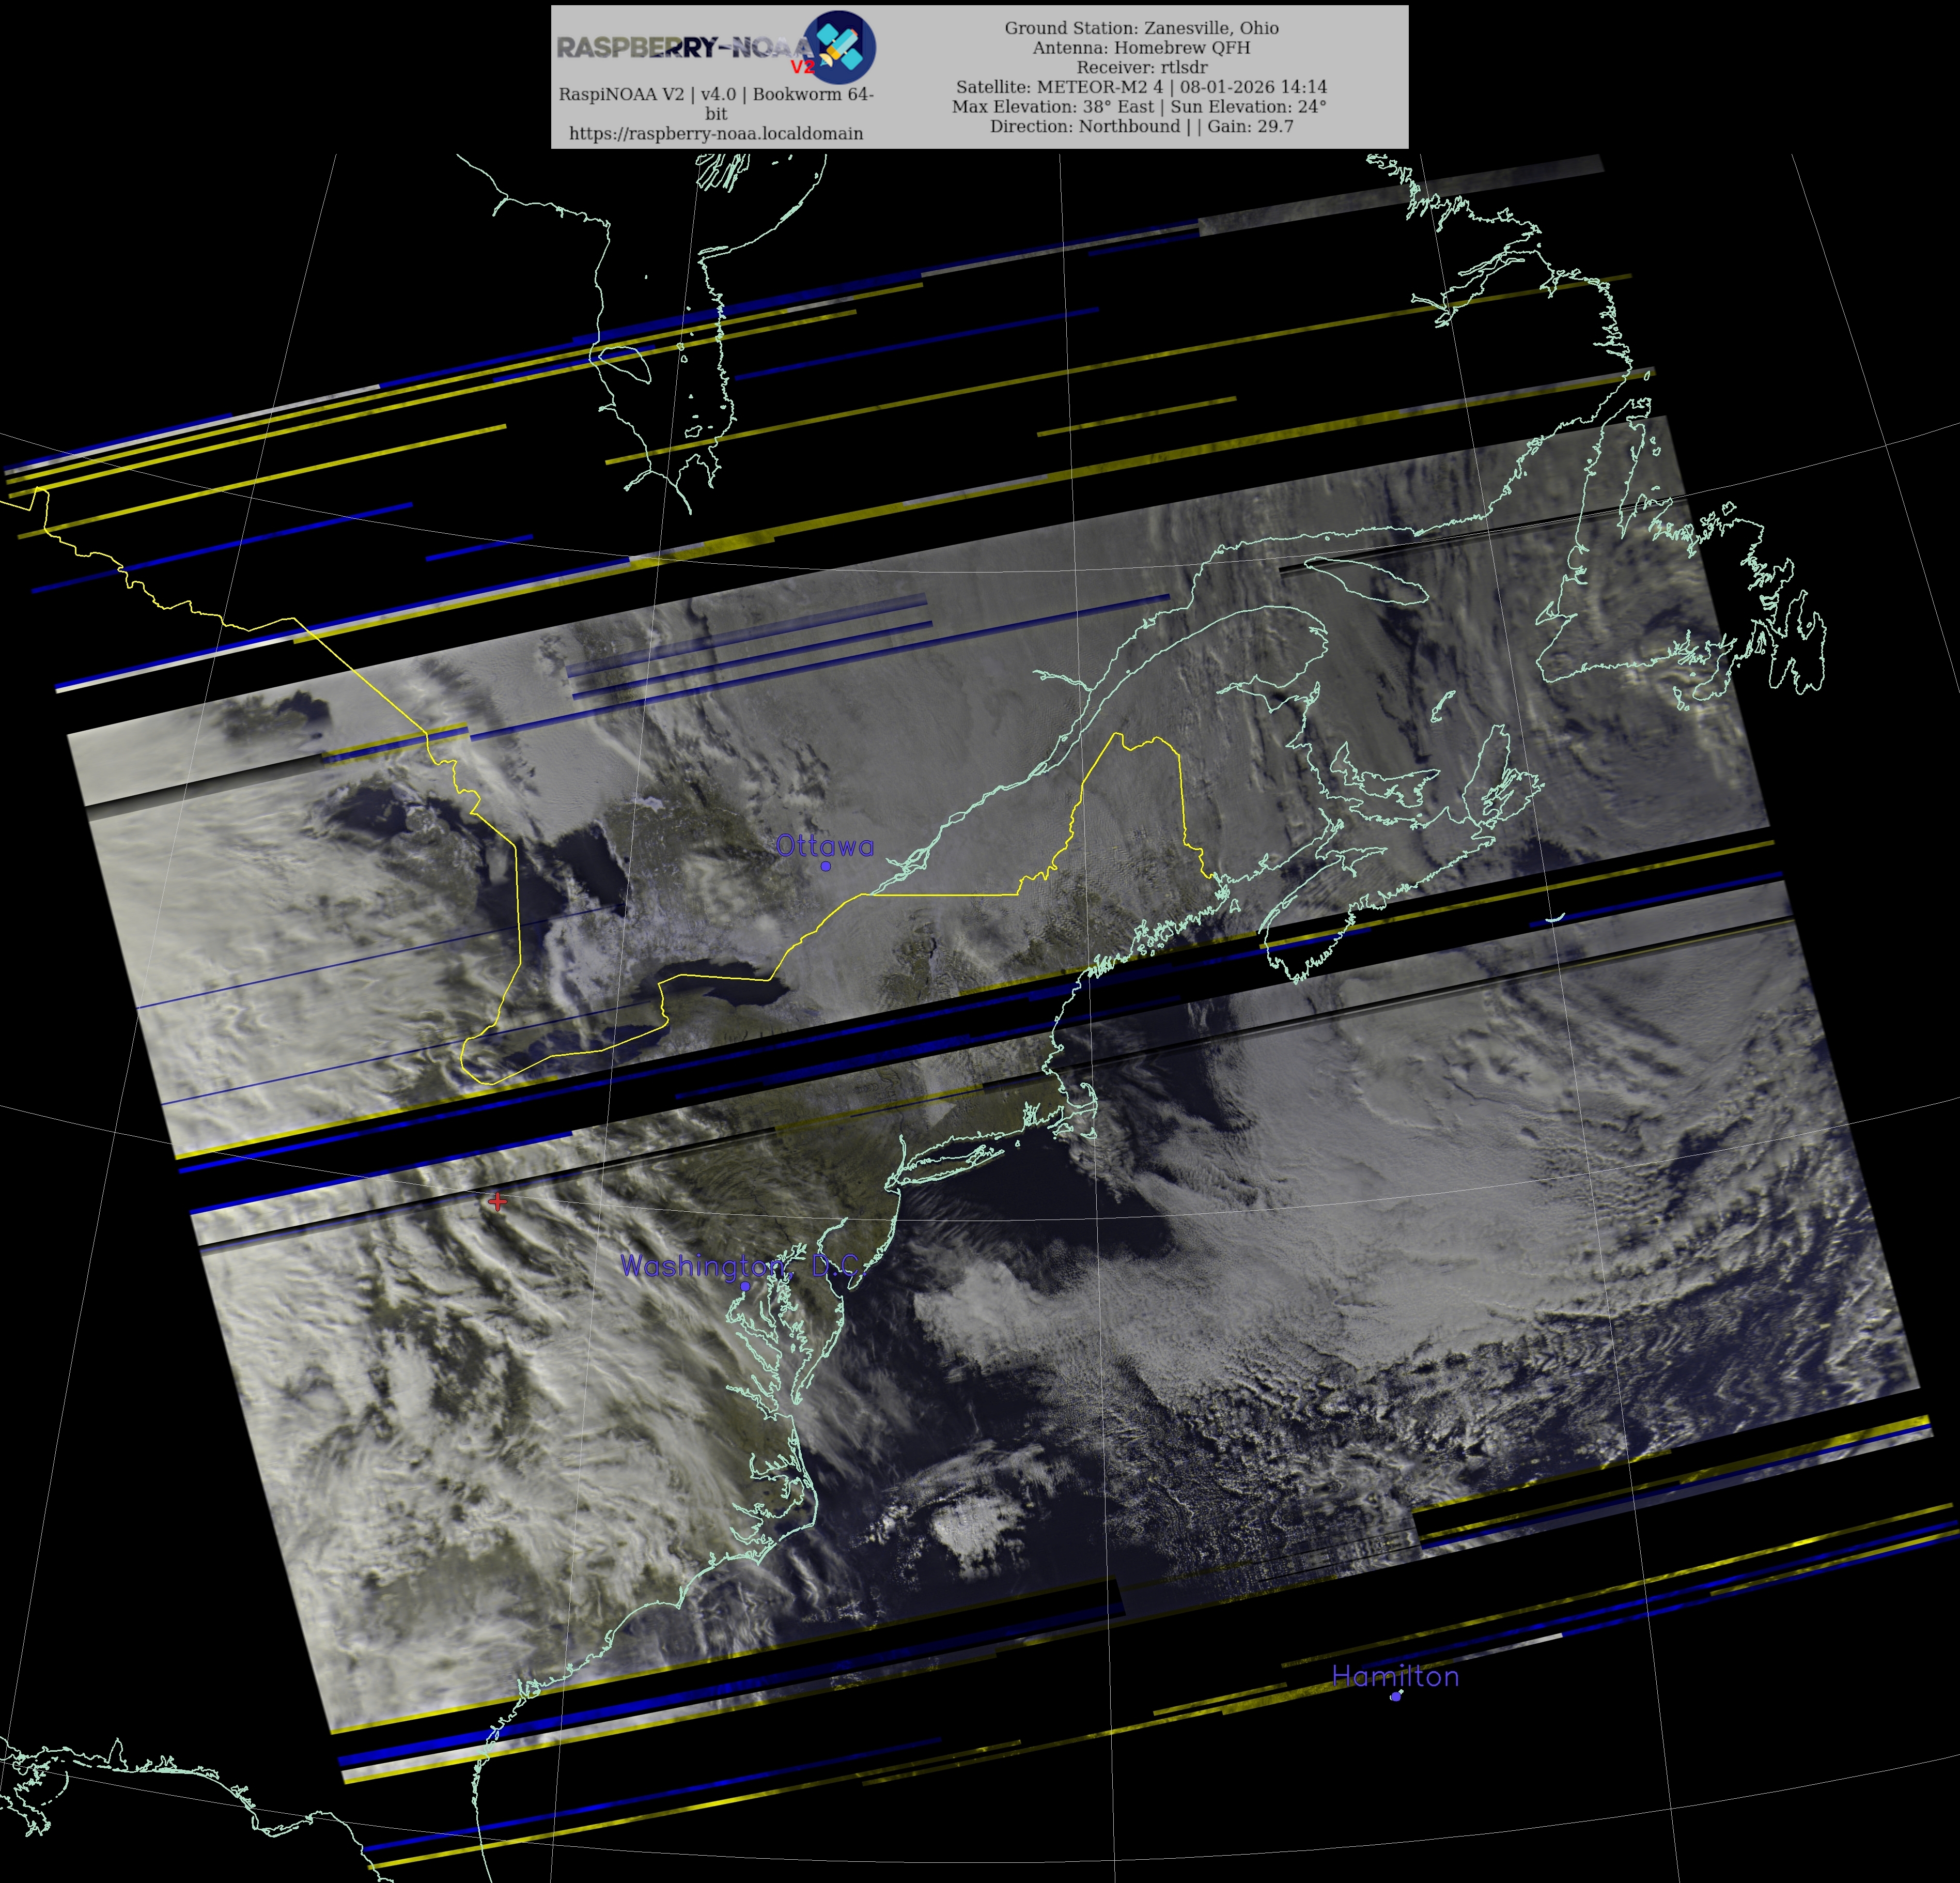
Task: Click the red cross ground station marker
Action: [x=497, y=1201]
